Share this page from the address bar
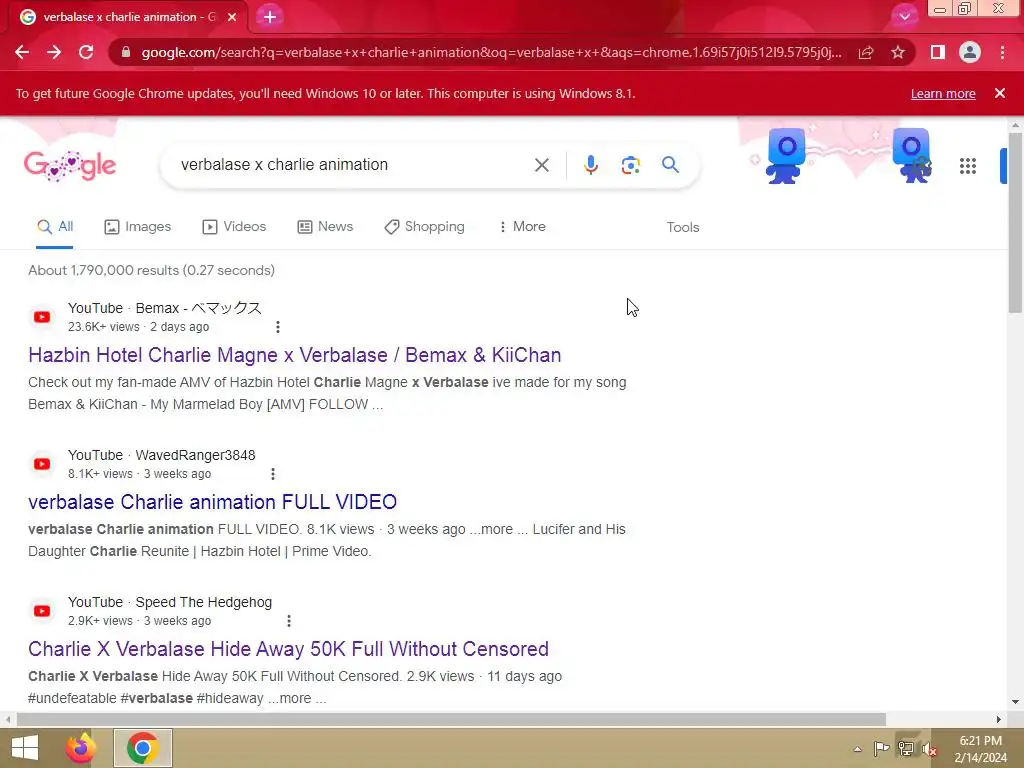Screen dimensions: 1024x768 click(x=866, y=52)
